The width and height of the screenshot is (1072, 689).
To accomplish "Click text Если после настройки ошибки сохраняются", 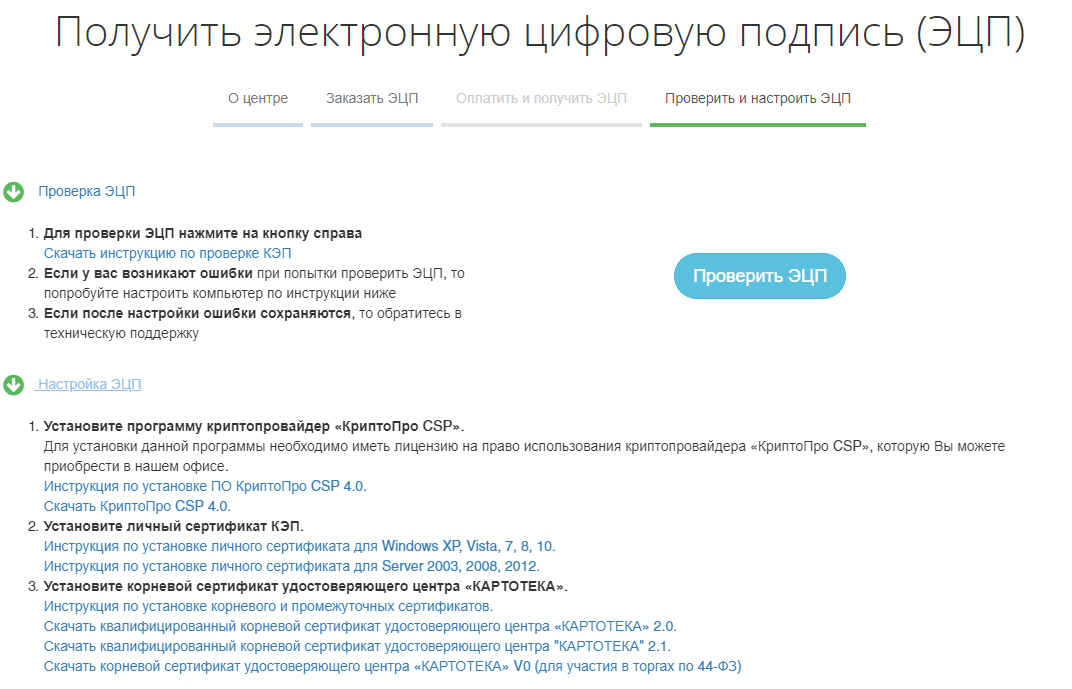I will [x=198, y=313].
